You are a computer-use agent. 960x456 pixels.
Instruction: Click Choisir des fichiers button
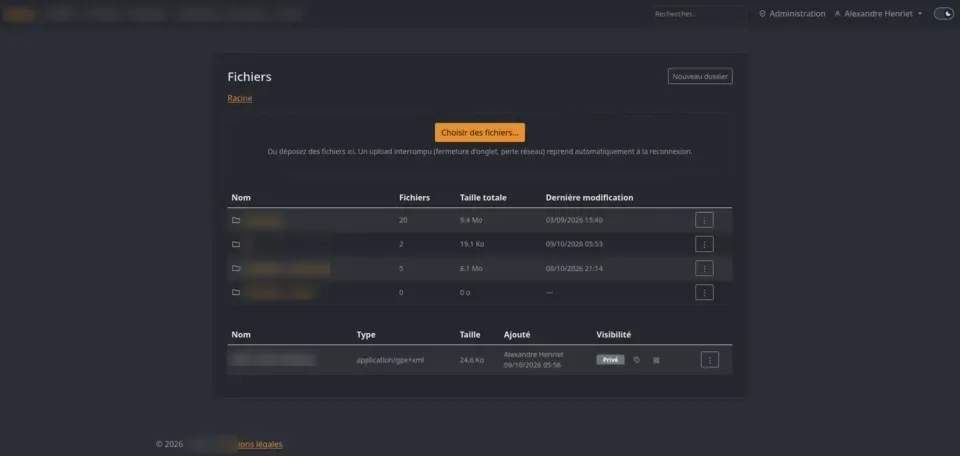coord(479,132)
